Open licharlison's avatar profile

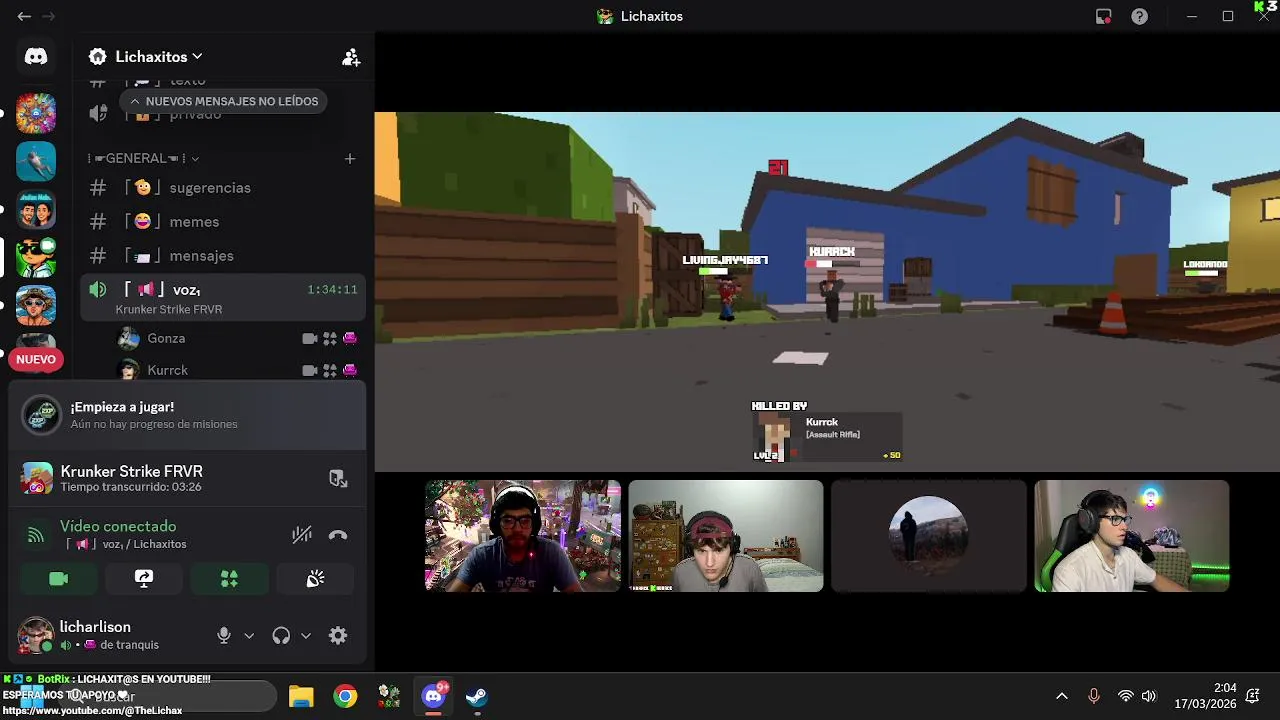(x=36, y=635)
